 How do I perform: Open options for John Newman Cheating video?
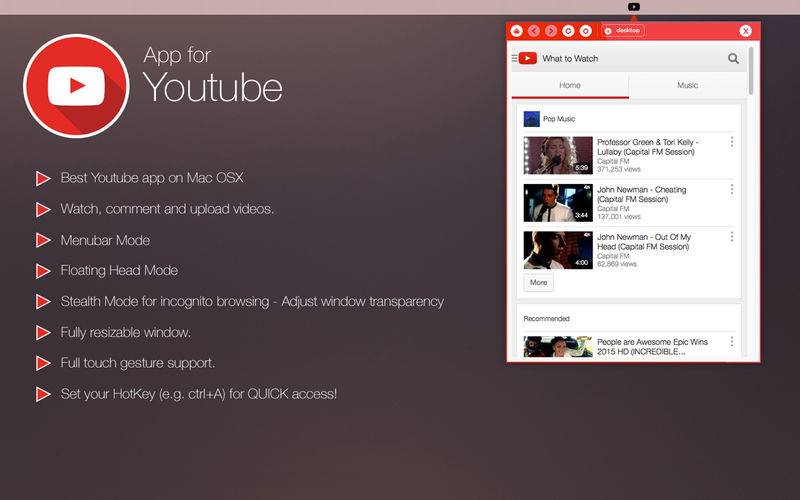(x=732, y=189)
